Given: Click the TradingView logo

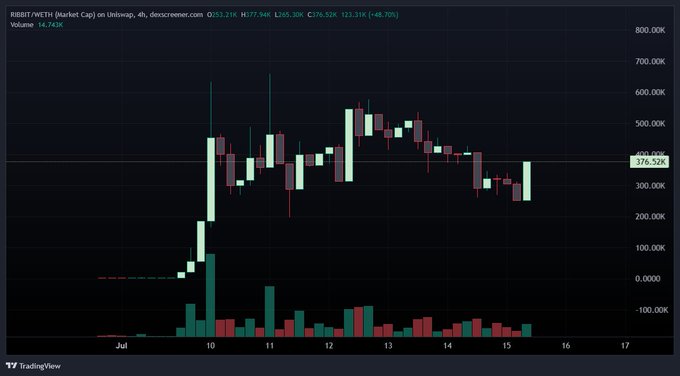Looking at the screenshot, I should pyautogui.click(x=33, y=366).
